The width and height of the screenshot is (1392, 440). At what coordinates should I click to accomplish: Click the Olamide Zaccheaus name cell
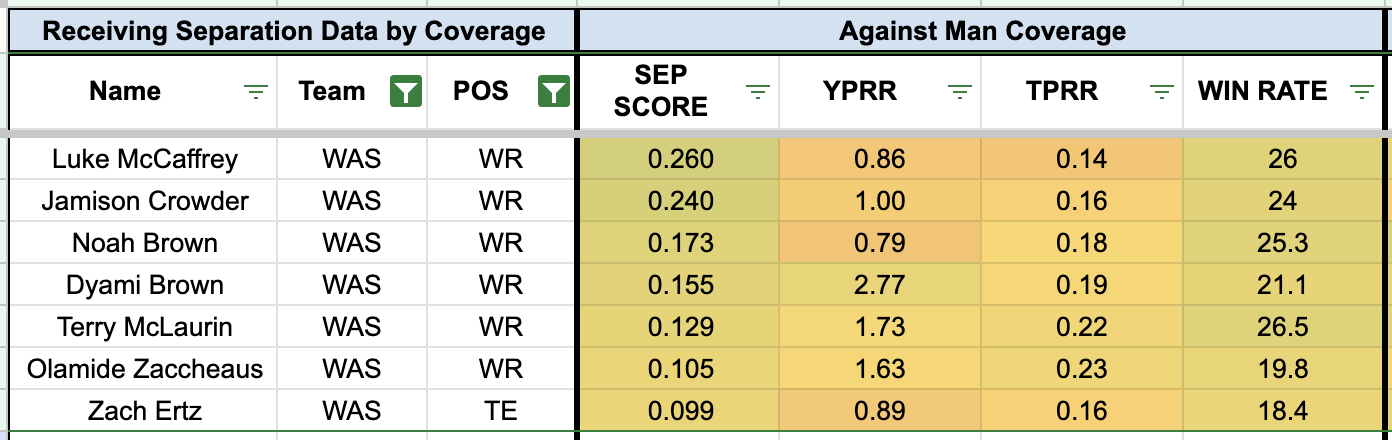point(145,369)
